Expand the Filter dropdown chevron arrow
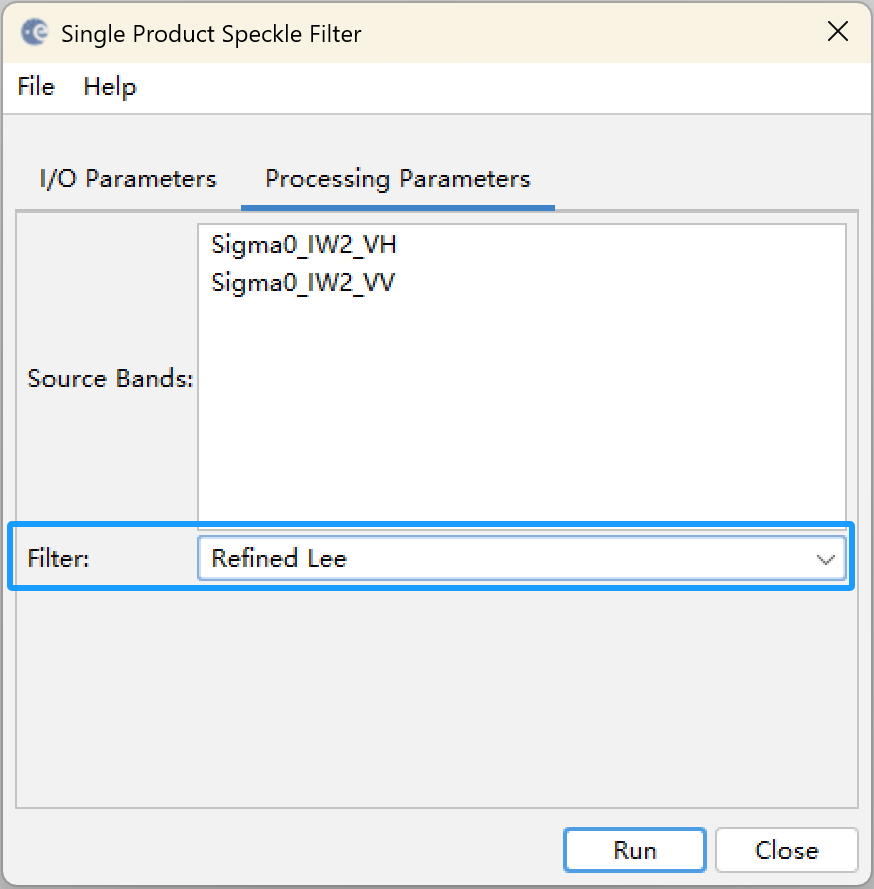Image resolution: width=874 pixels, height=889 pixels. 825,560
